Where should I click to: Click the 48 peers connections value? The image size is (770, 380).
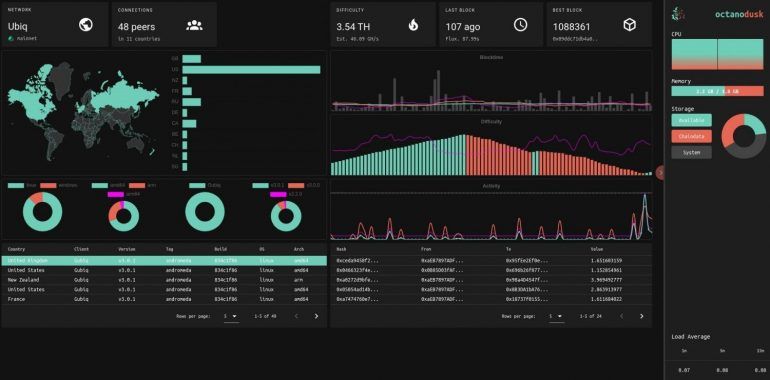coord(136,27)
